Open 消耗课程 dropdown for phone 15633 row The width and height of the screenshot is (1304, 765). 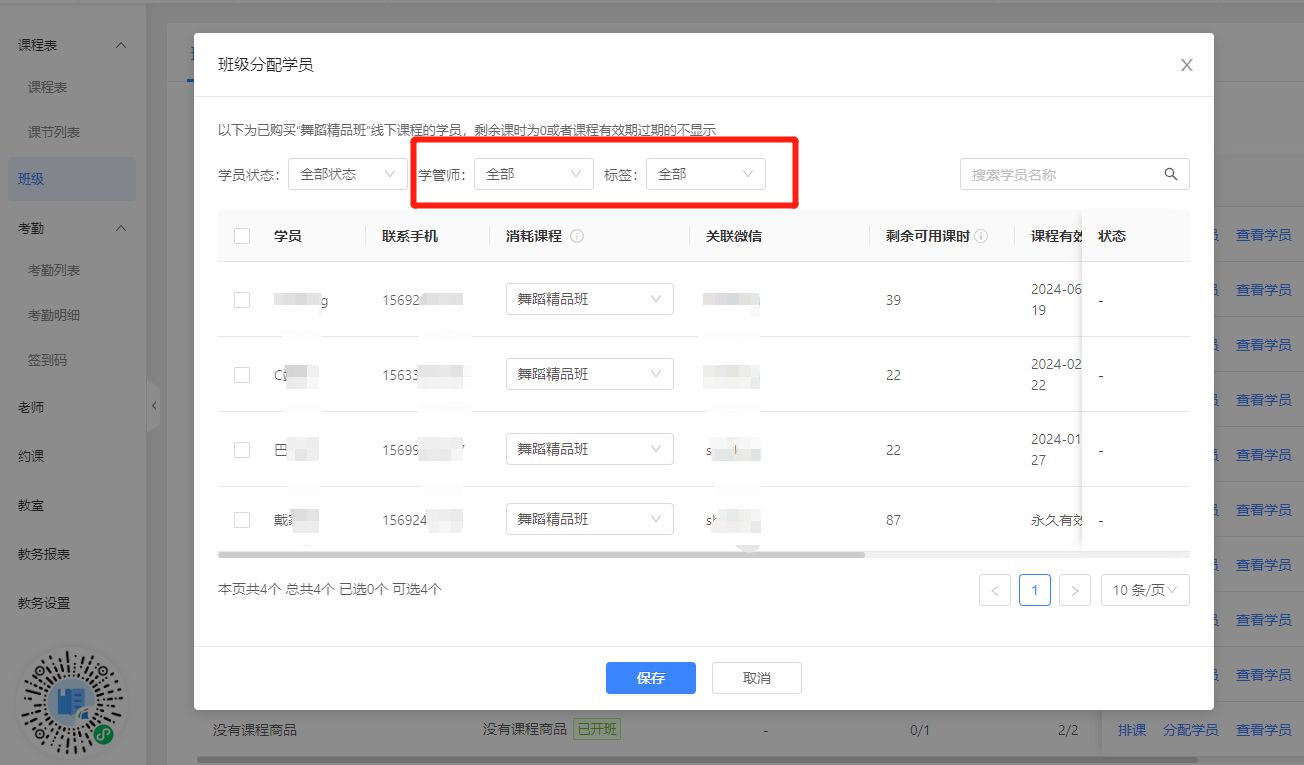click(x=590, y=374)
